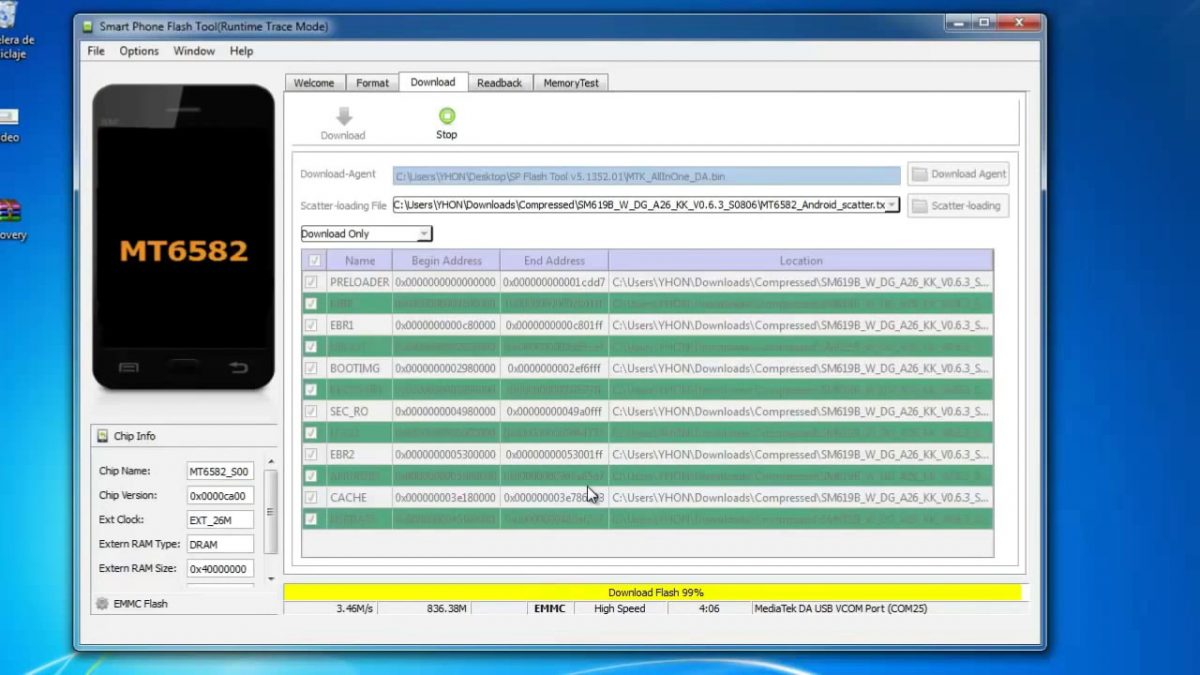This screenshot has height=675, width=1200.
Task: Uncheck the PRELOADER partition checkbox
Action: (x=312, y=282)
